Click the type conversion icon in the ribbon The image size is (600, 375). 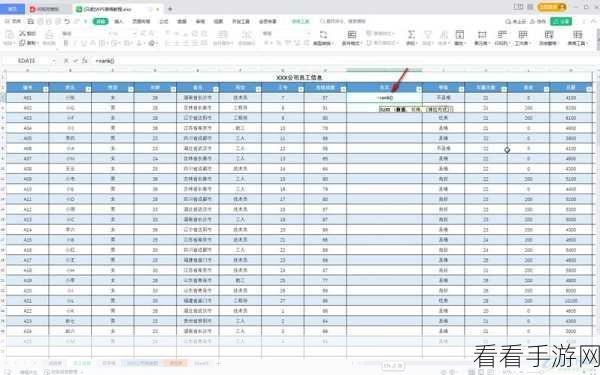(323, 35)
